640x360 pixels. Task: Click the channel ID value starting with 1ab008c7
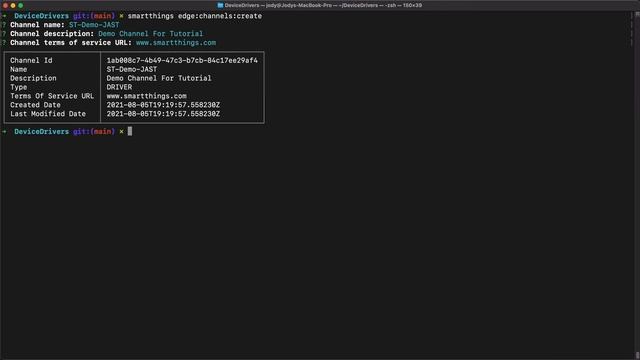coord(182,60)
